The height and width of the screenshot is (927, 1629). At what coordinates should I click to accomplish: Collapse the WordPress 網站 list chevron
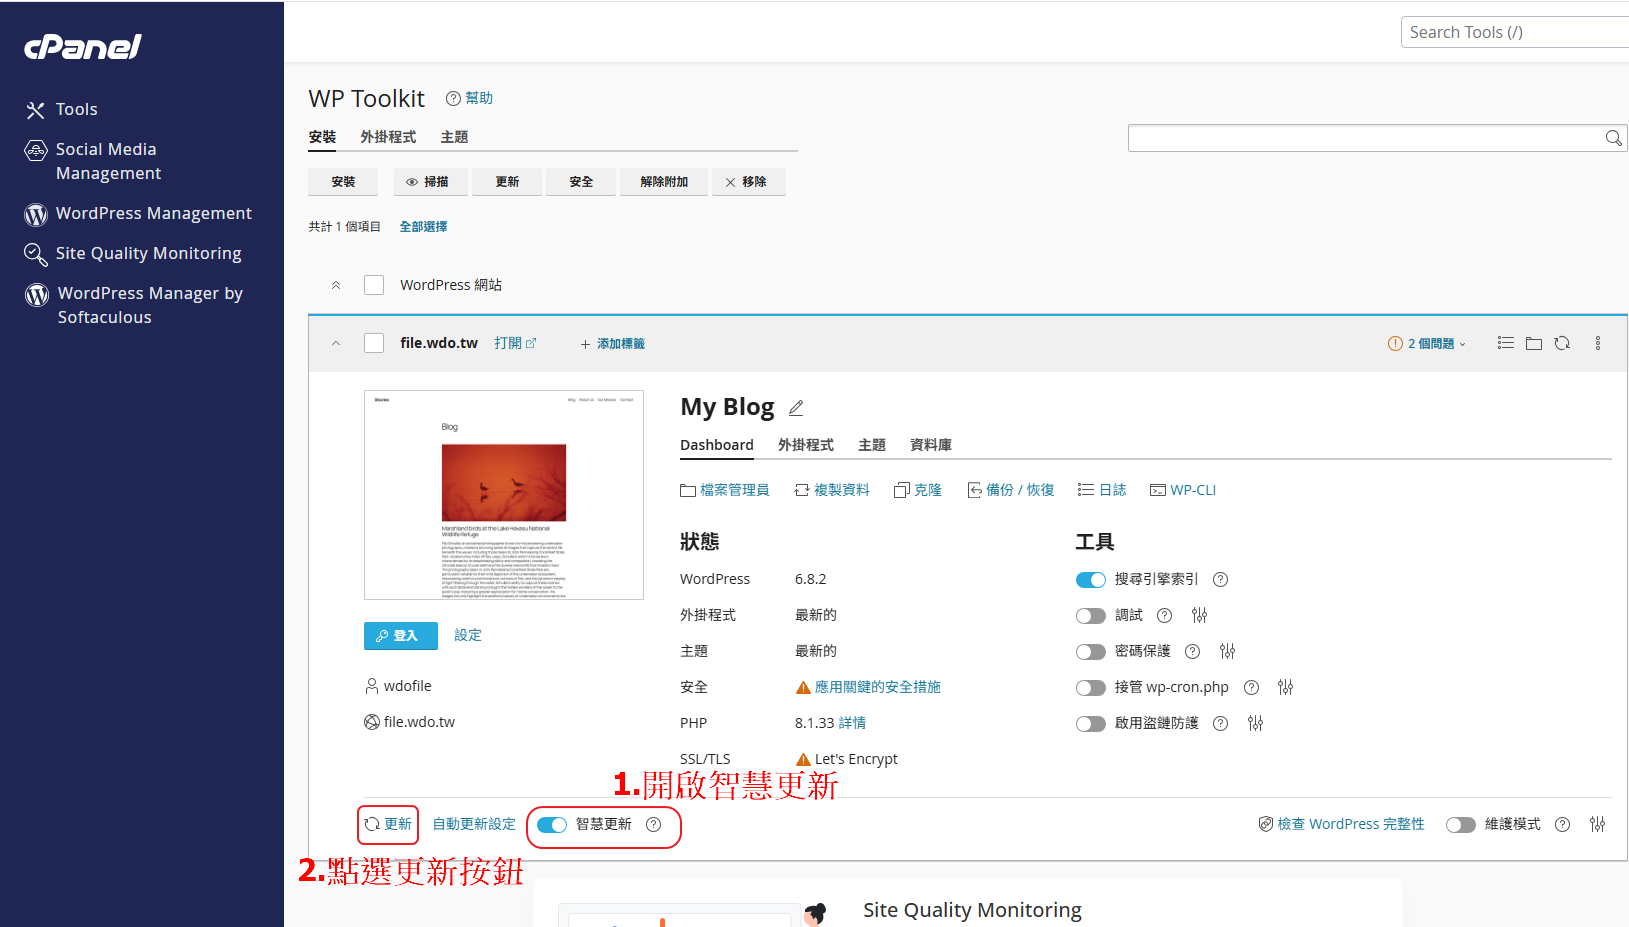coord(336,285)
